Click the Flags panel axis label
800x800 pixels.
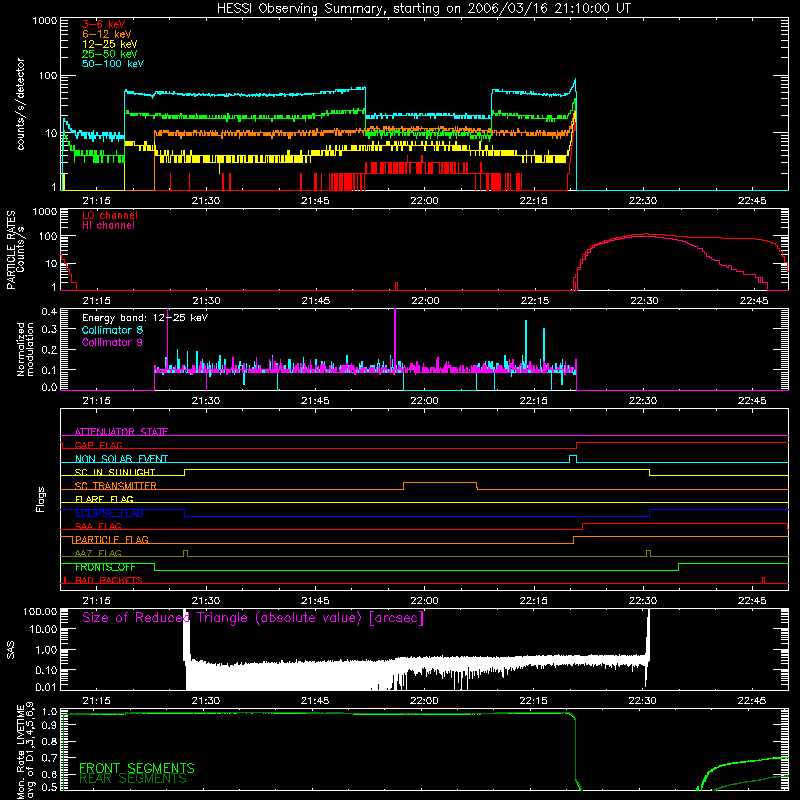coord(41,499)
